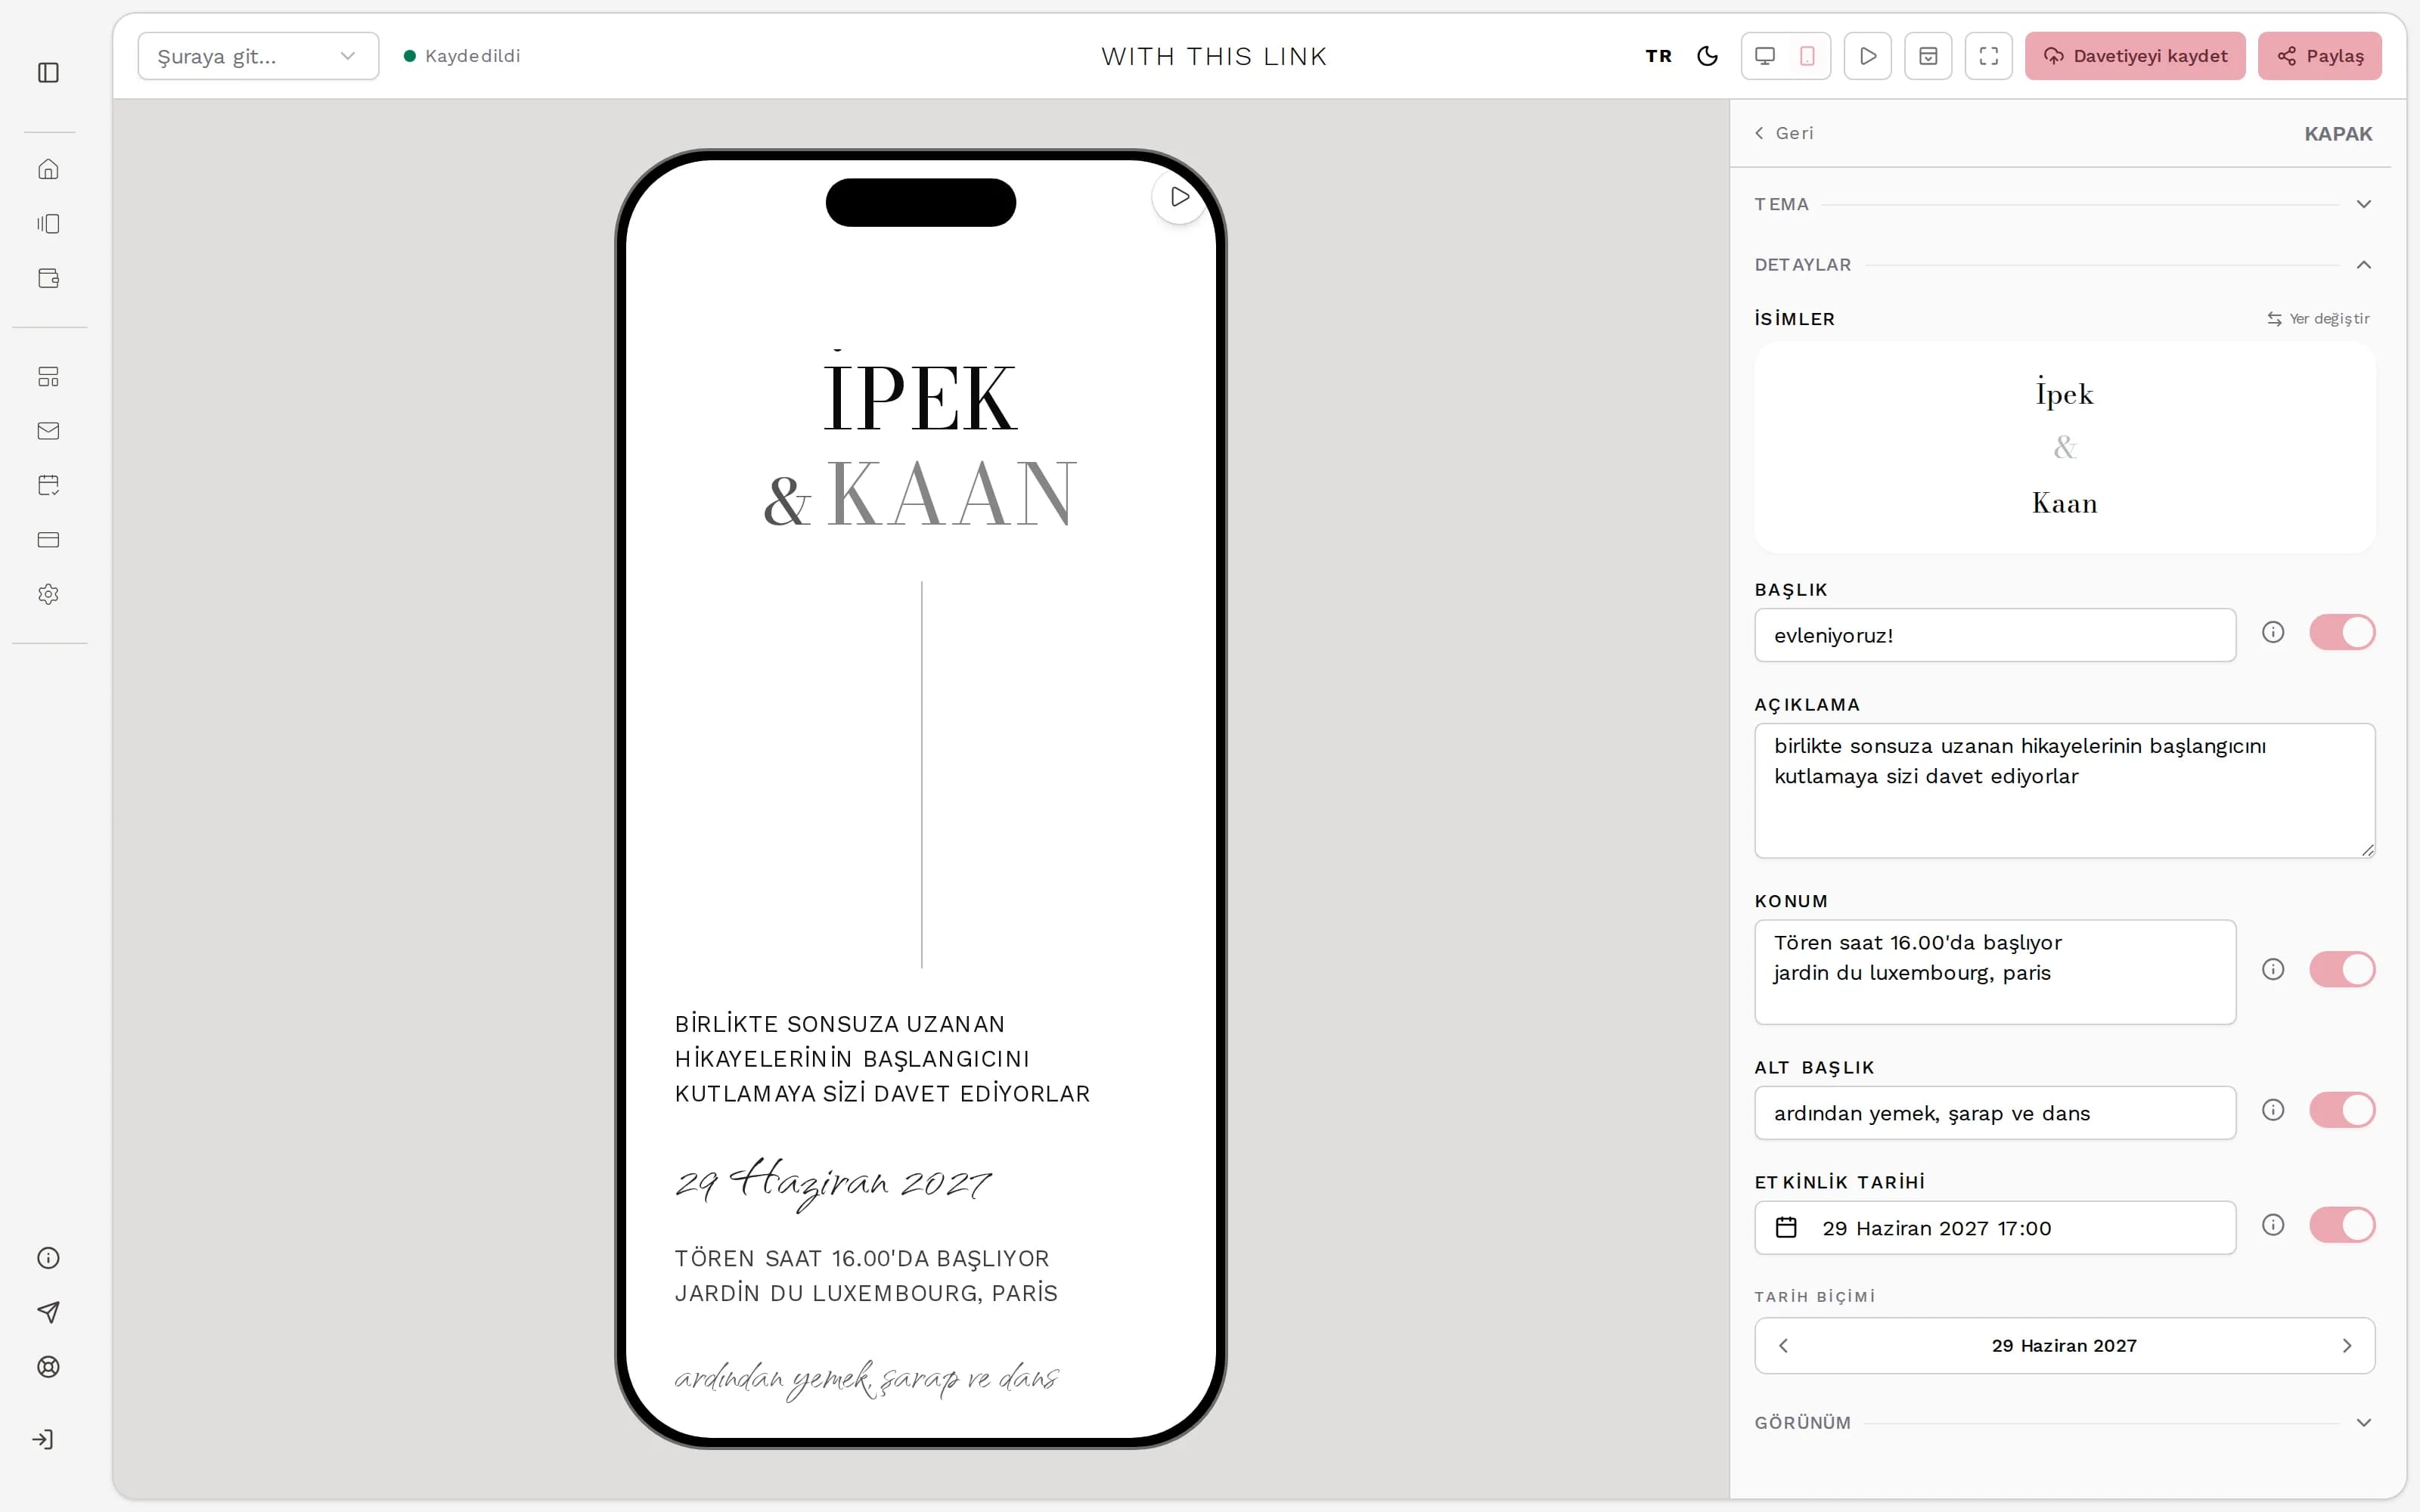Expand the Görünüm section
This screenshot has height=1512, width=2420.
2064,1423
